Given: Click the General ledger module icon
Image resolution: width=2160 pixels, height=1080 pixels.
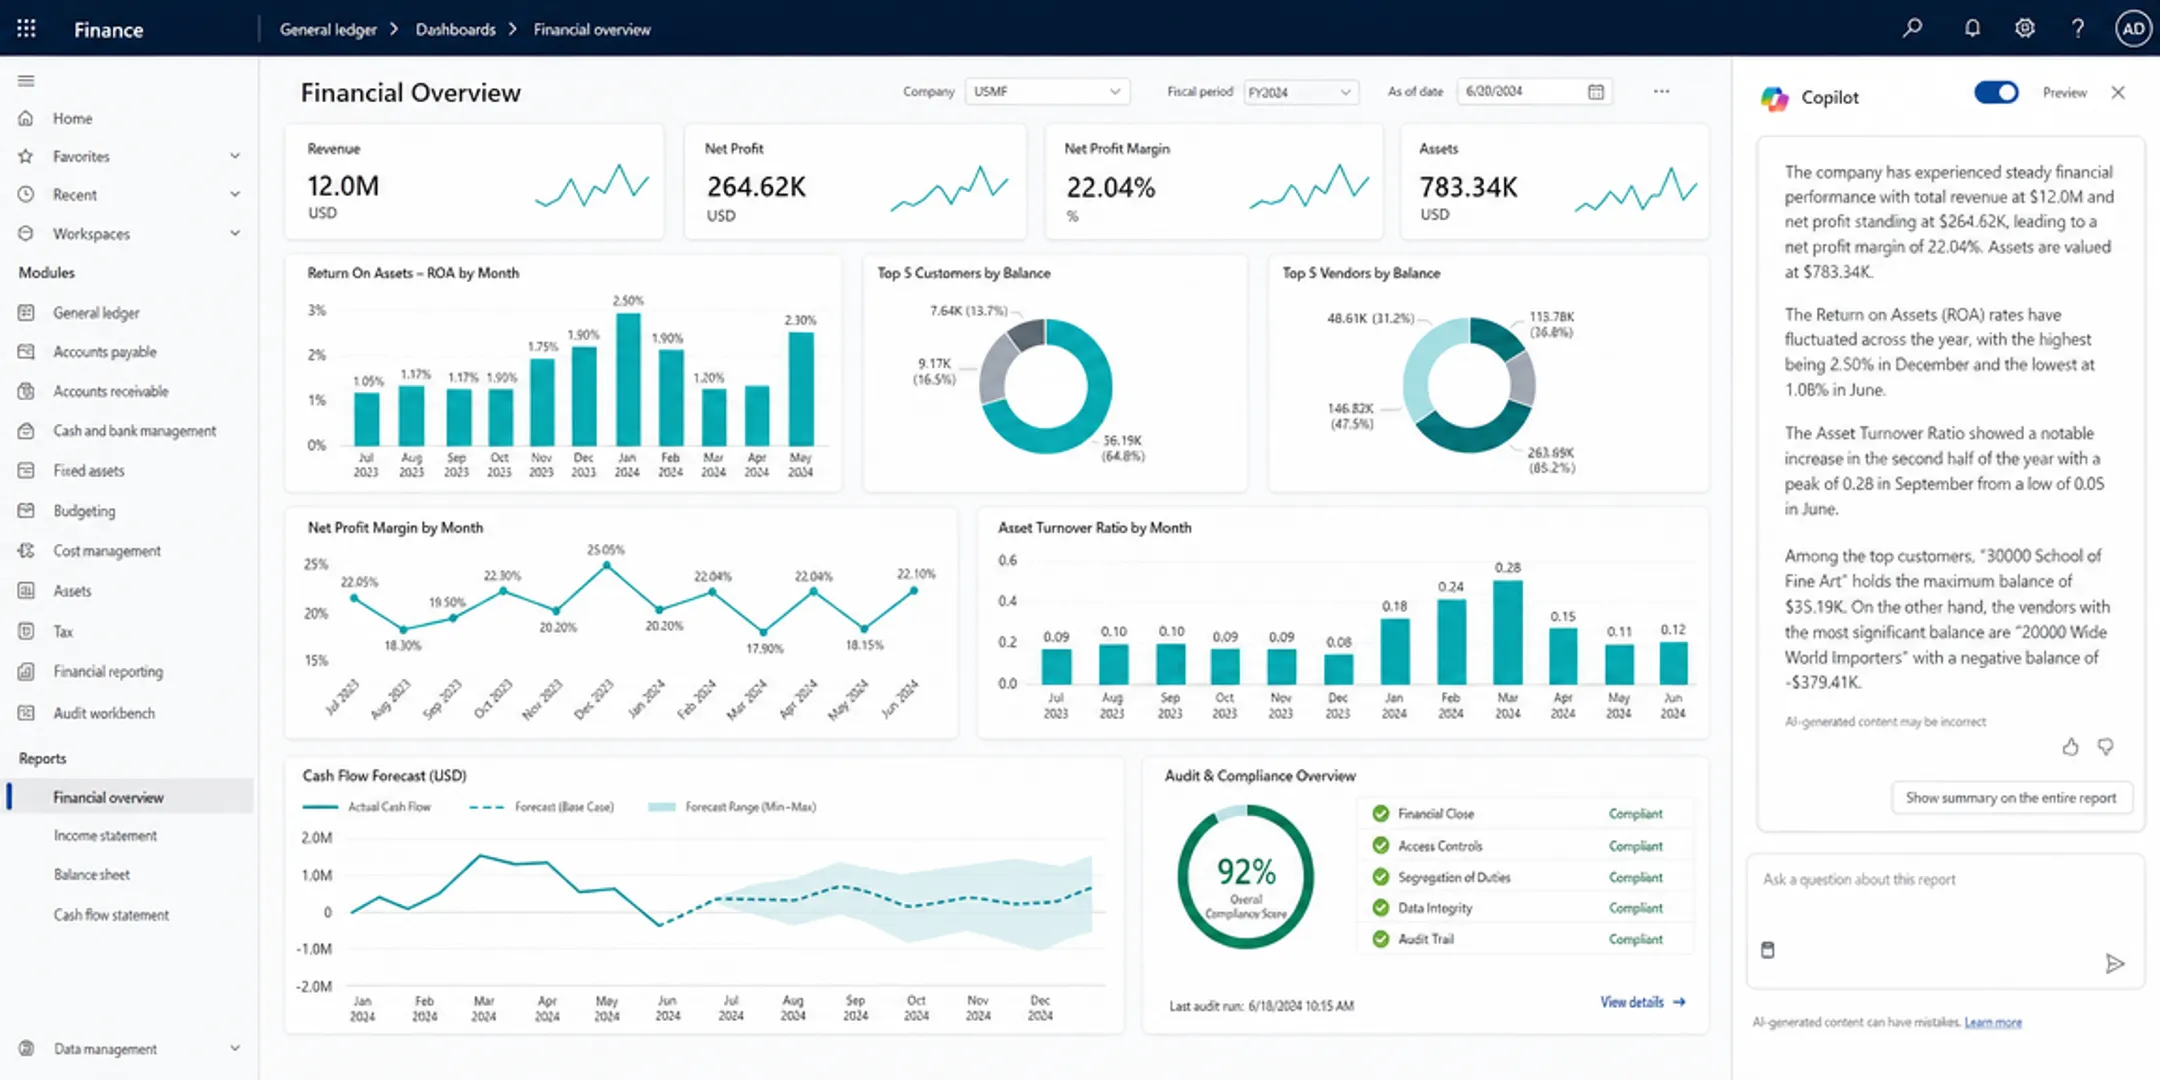Looking at the screenshot, I should click(26, 313).
